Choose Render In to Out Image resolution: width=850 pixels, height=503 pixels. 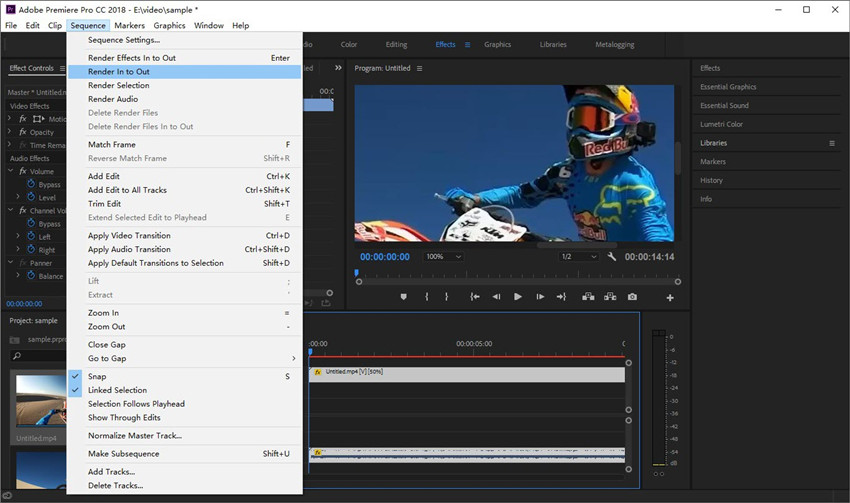(118, 72)
